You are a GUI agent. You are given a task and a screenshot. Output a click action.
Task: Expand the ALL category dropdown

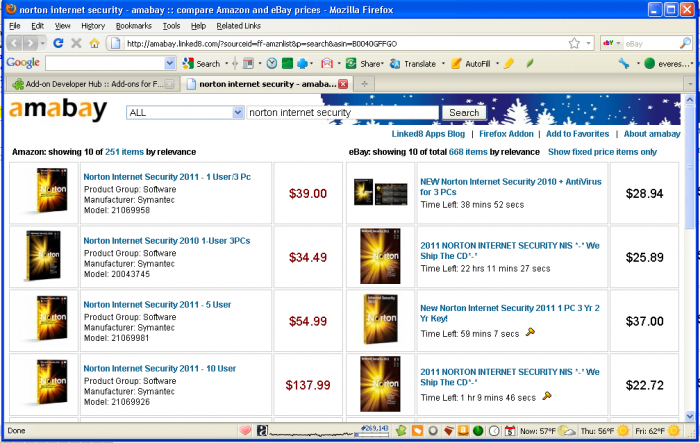click(238, 113)
